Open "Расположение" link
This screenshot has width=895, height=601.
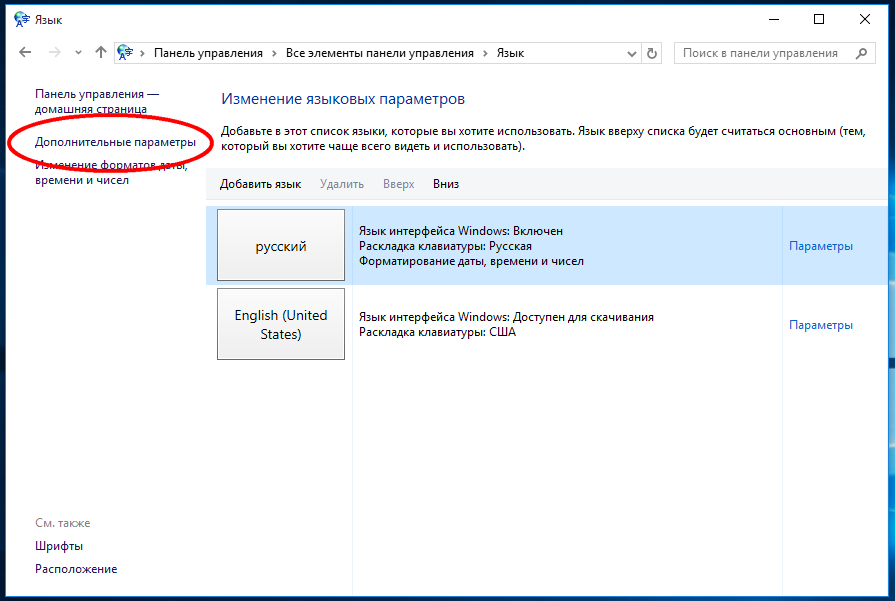tap(76, 568)
